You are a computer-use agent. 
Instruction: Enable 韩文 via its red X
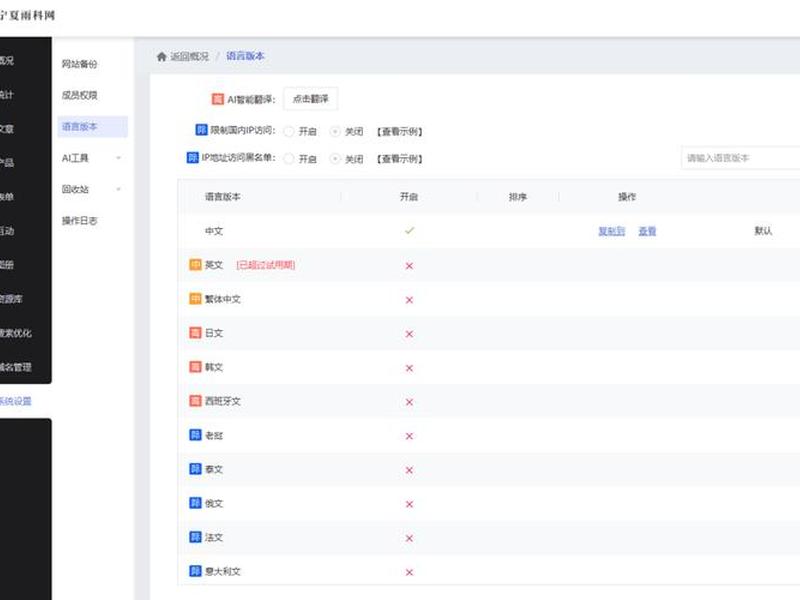coord(409,368)
